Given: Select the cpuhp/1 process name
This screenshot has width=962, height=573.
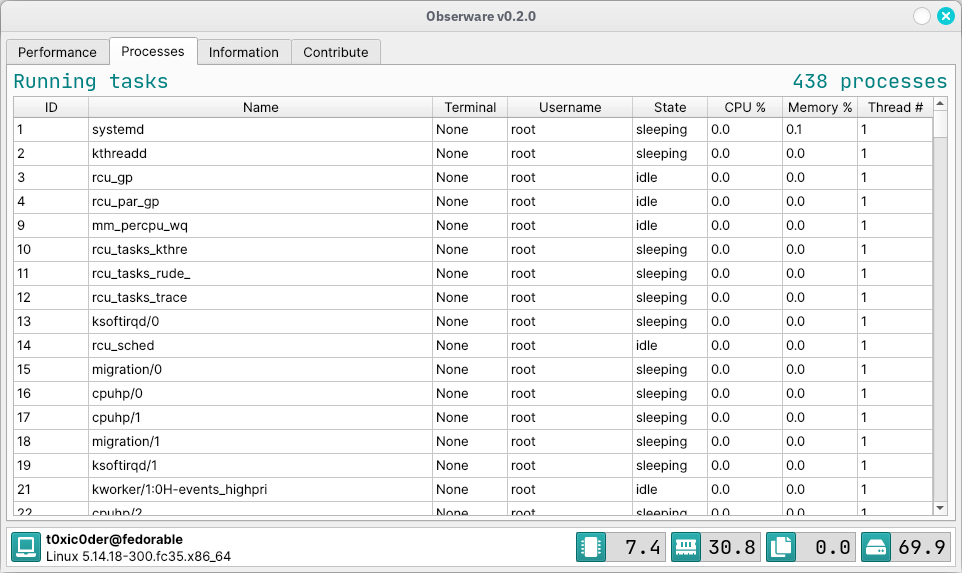Looking at the screenshot, I should [x=116, y=417].
